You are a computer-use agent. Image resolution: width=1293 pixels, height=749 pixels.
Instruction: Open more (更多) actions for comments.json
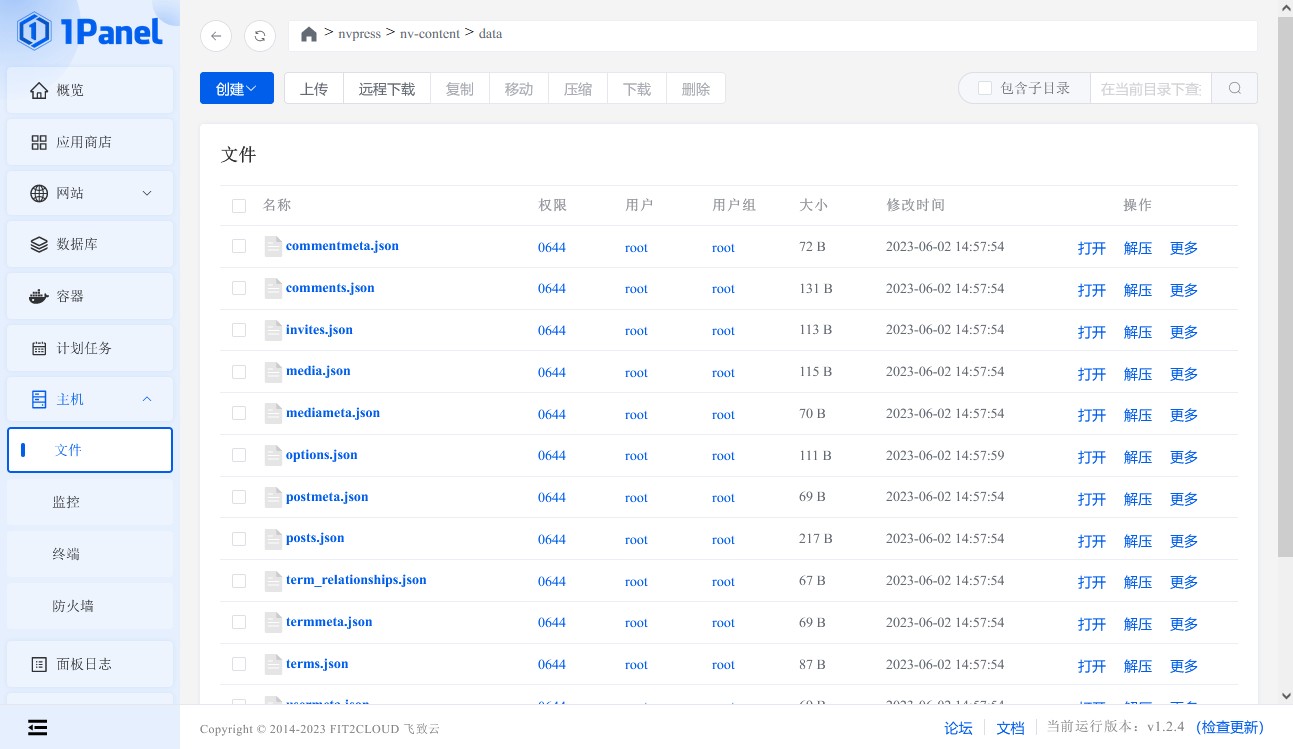point(1184,290)
